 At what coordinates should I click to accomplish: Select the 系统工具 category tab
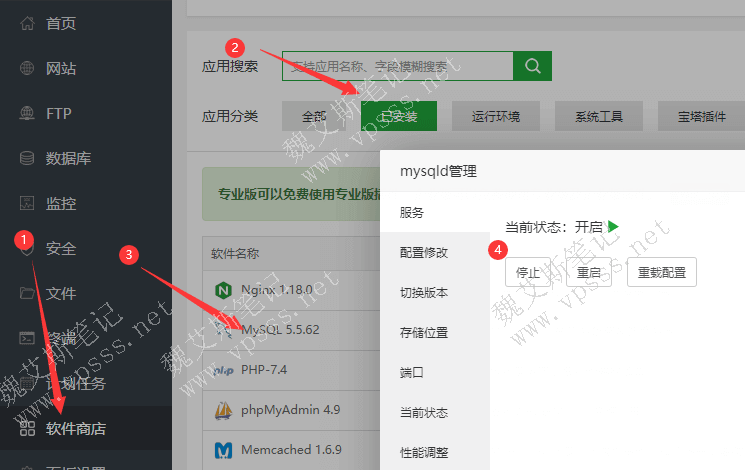click(599, 116)
